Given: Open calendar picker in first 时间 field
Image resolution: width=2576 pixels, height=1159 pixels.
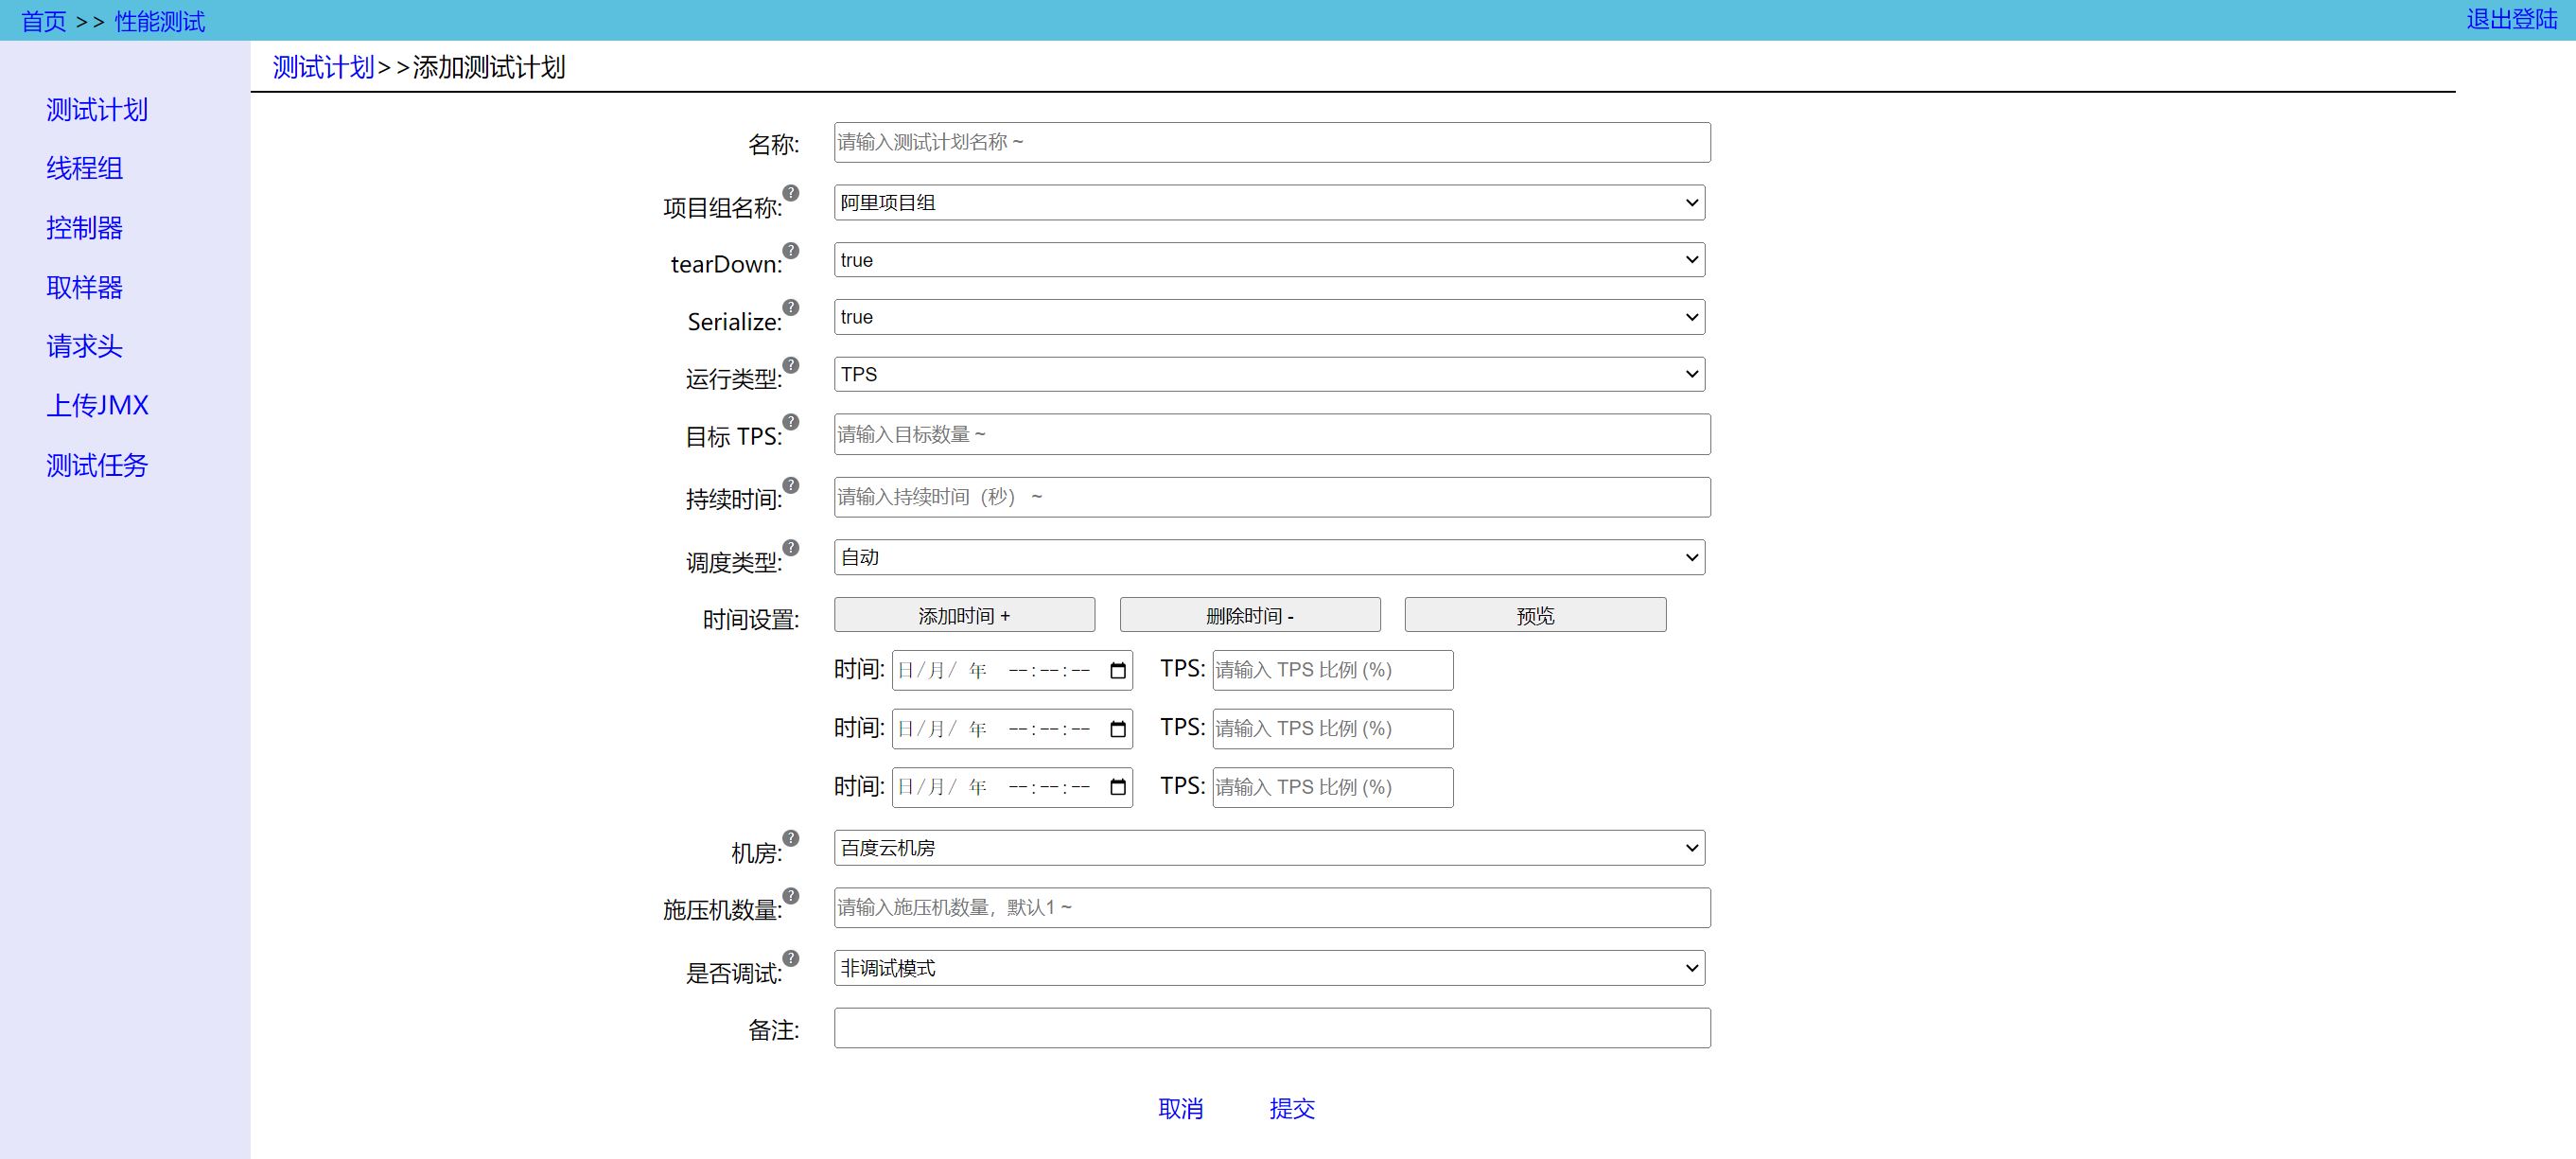Looking at the screenshot, I should tap(1118, 671).
